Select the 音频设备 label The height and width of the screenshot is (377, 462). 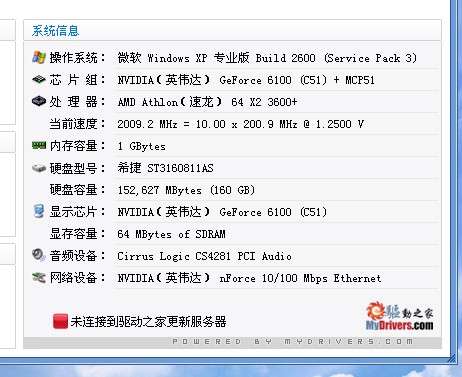tap(77, 256)
